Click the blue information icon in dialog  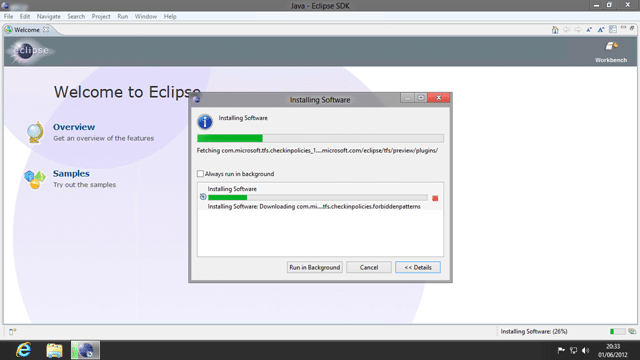coord(205,122)
